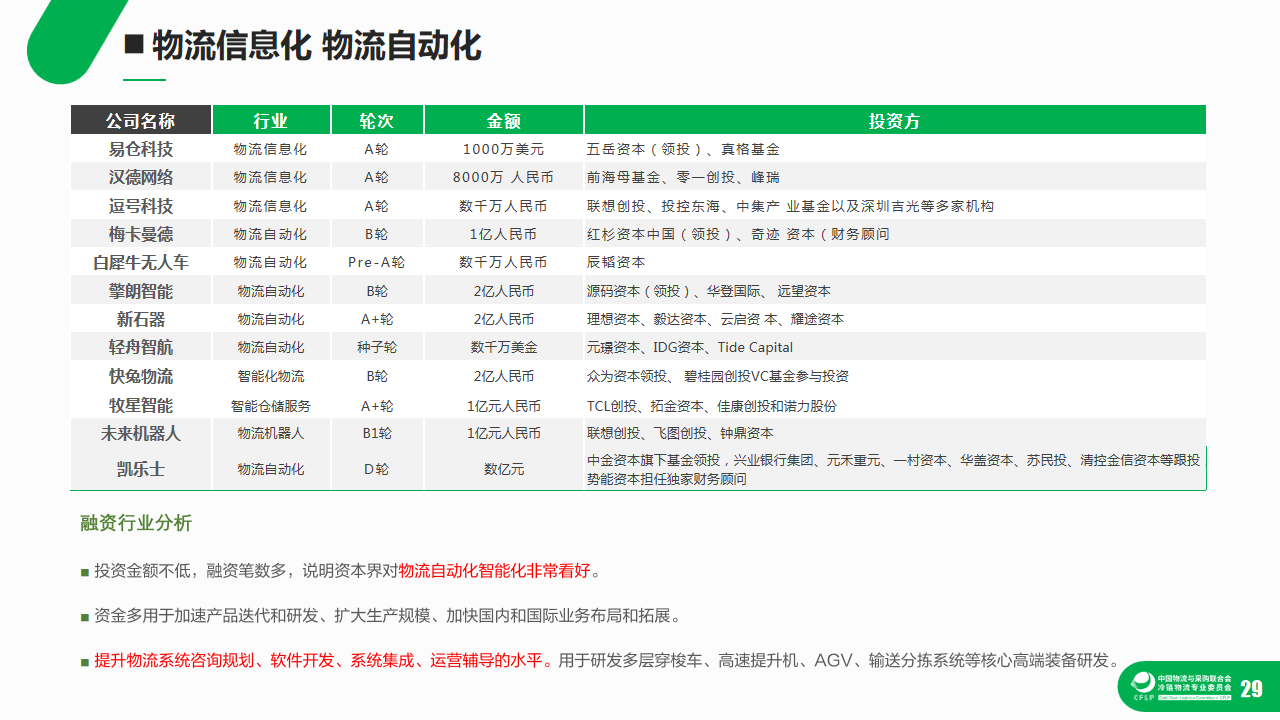Click the black square bullet before the title
Screen dimensions: 1280x720
click(x=132, y=45)
